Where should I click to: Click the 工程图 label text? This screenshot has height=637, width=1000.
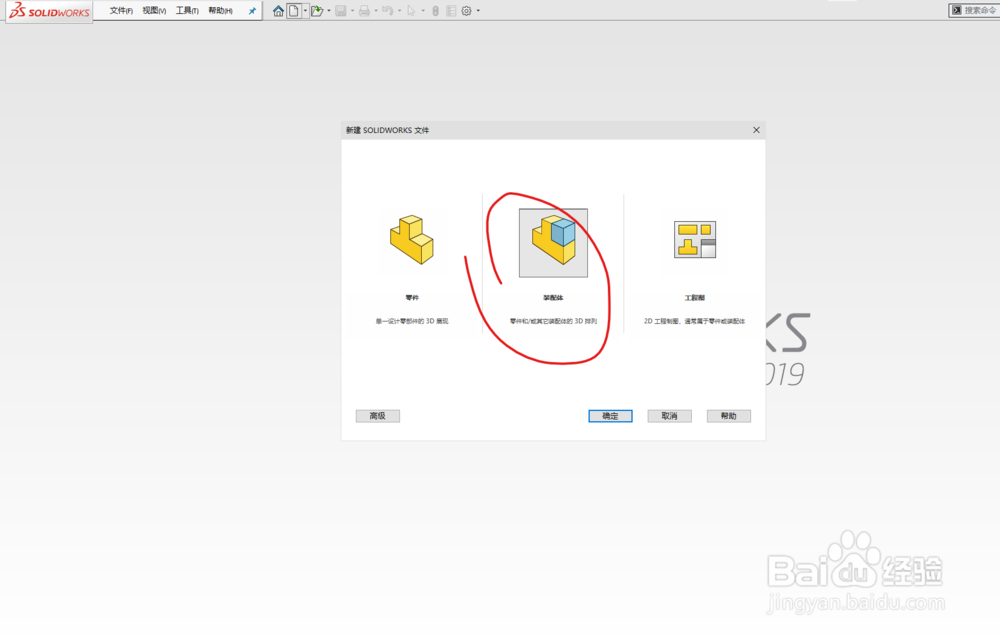click(695, 298)
